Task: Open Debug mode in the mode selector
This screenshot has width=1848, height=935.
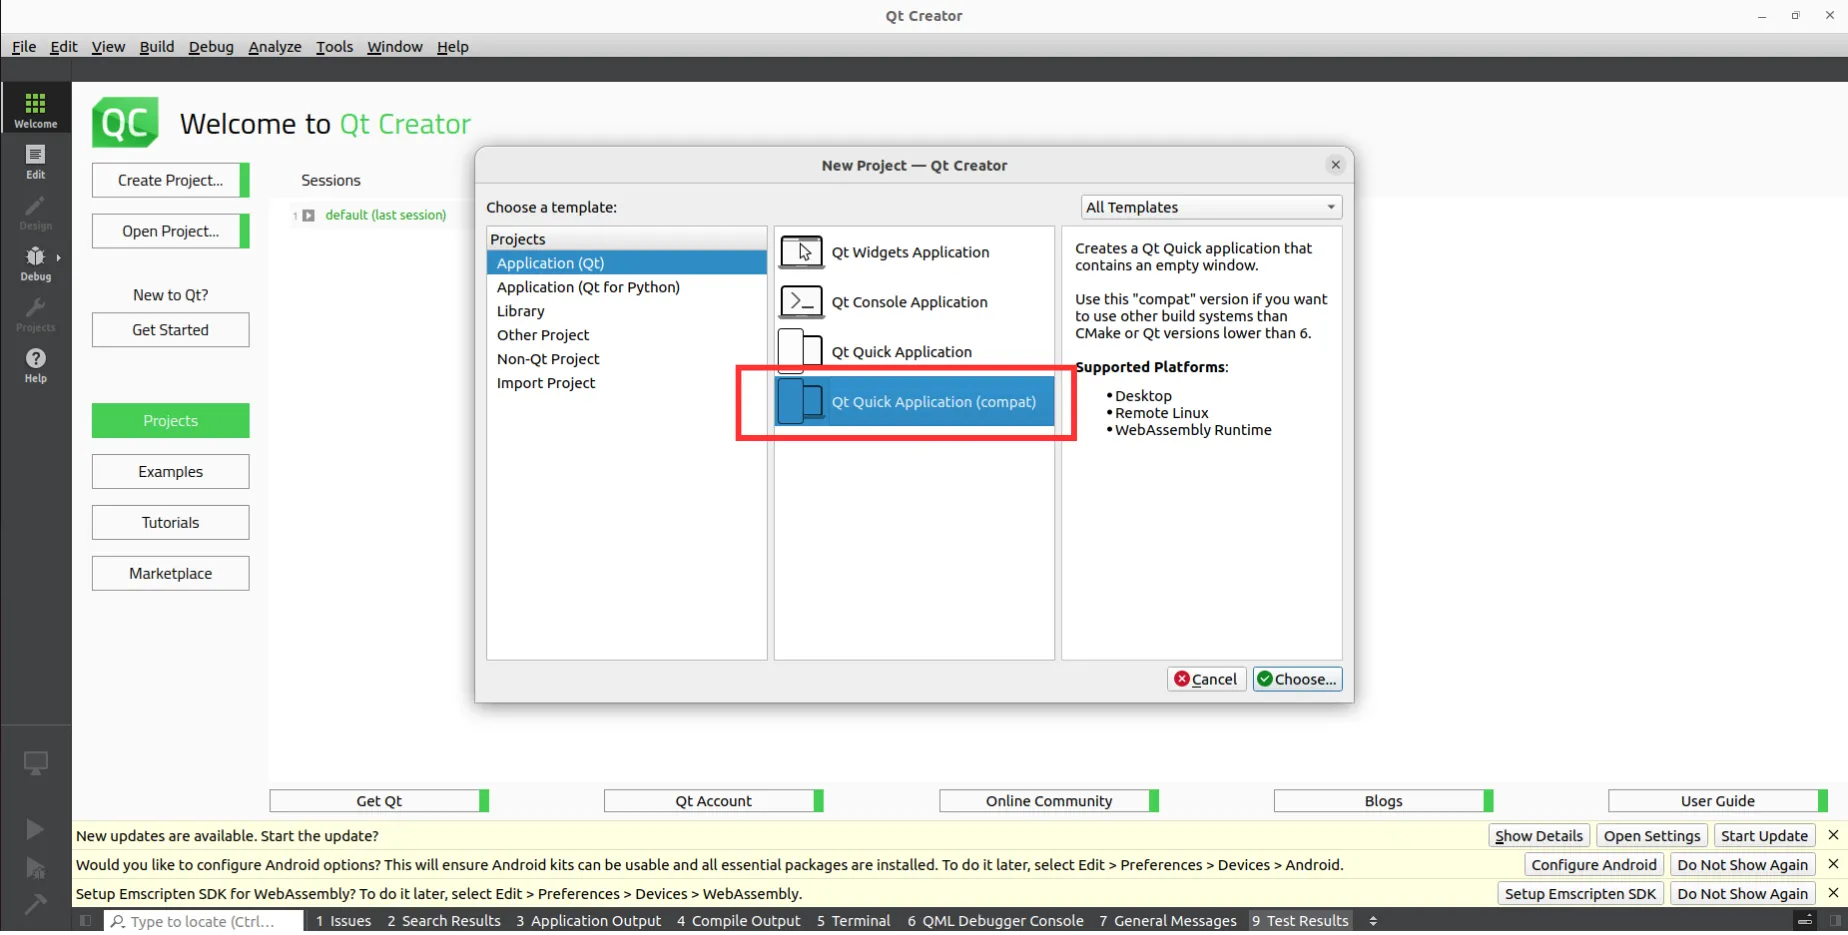Action: point(35,263)
